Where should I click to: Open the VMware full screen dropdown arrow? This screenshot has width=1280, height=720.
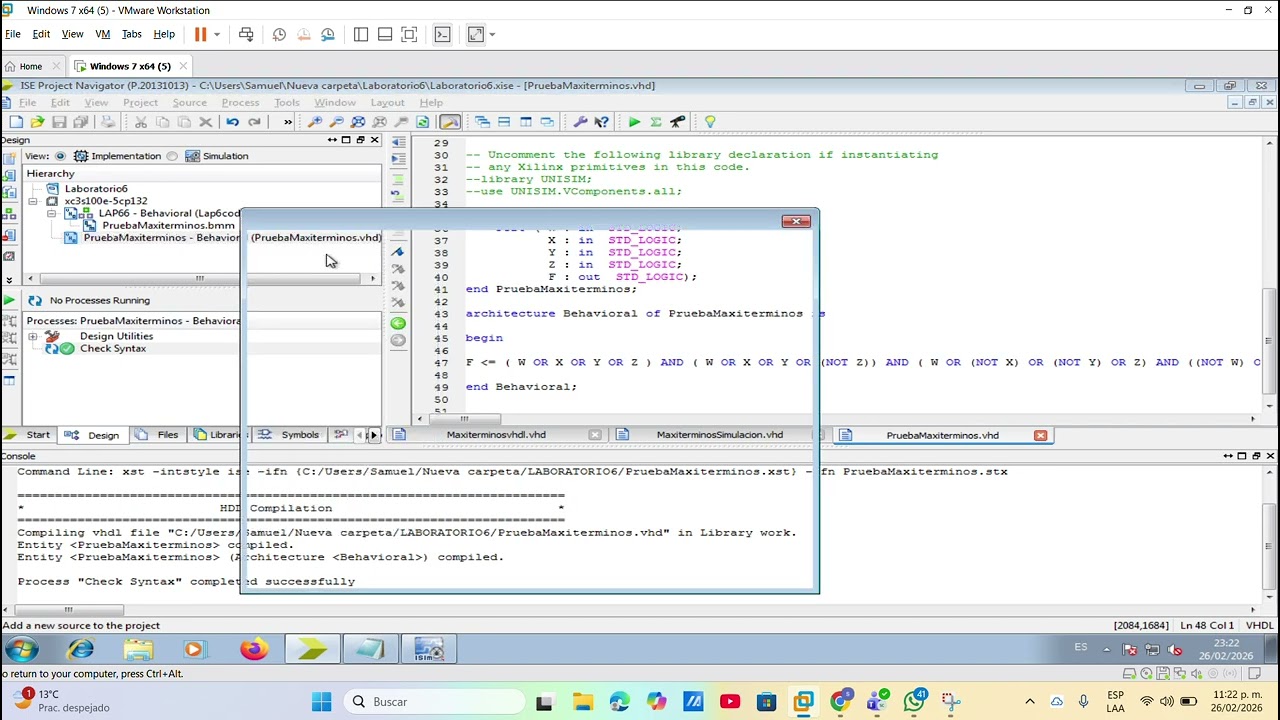tap(492, 34)
